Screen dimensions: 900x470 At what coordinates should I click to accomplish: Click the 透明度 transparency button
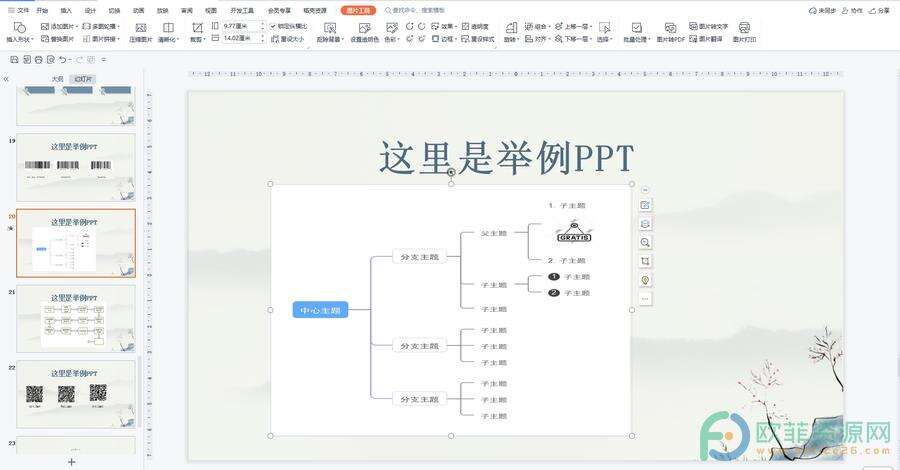tap(475, 26)
